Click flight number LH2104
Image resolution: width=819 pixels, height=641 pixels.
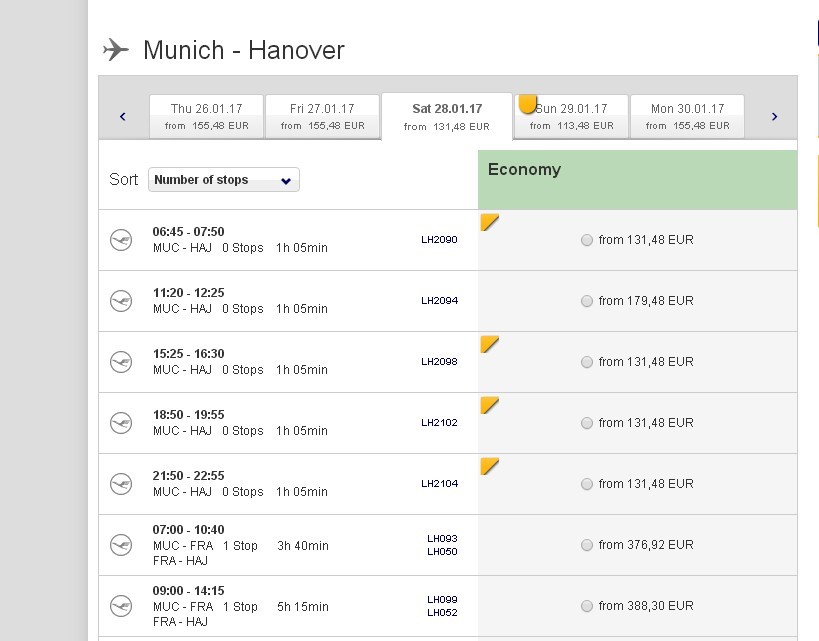pos(439,484)
